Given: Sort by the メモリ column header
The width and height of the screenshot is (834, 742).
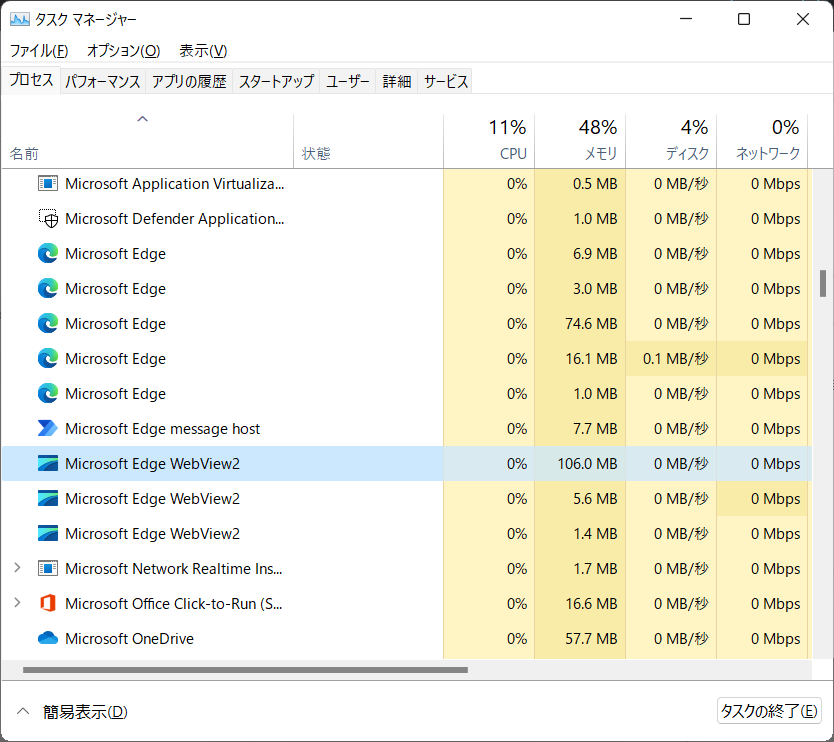Looking at the screenshot, I should 580,141.
